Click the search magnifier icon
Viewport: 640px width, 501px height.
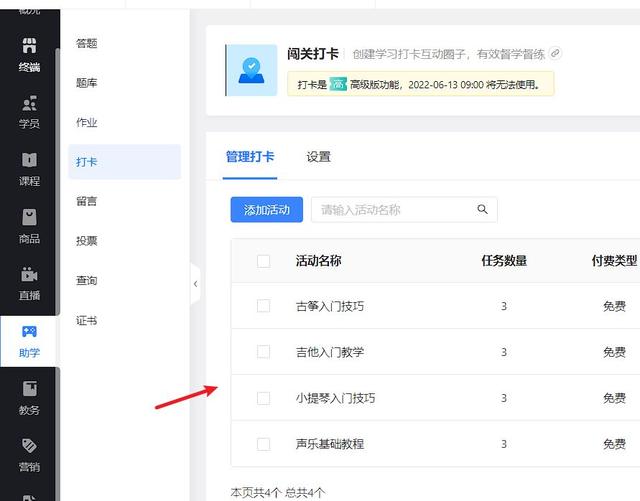point(482,210)
